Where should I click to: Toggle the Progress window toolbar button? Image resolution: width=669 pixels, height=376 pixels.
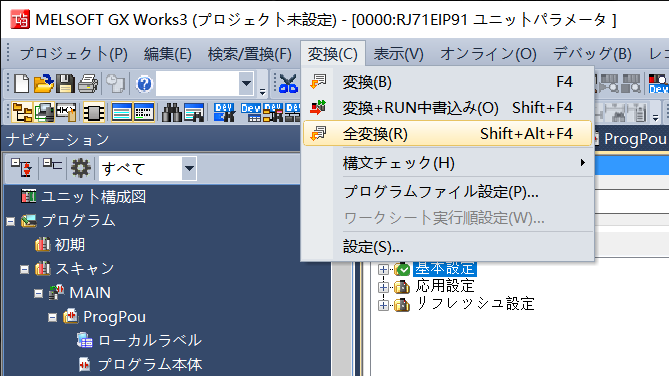pyautogui.click(x=144, y=113)
